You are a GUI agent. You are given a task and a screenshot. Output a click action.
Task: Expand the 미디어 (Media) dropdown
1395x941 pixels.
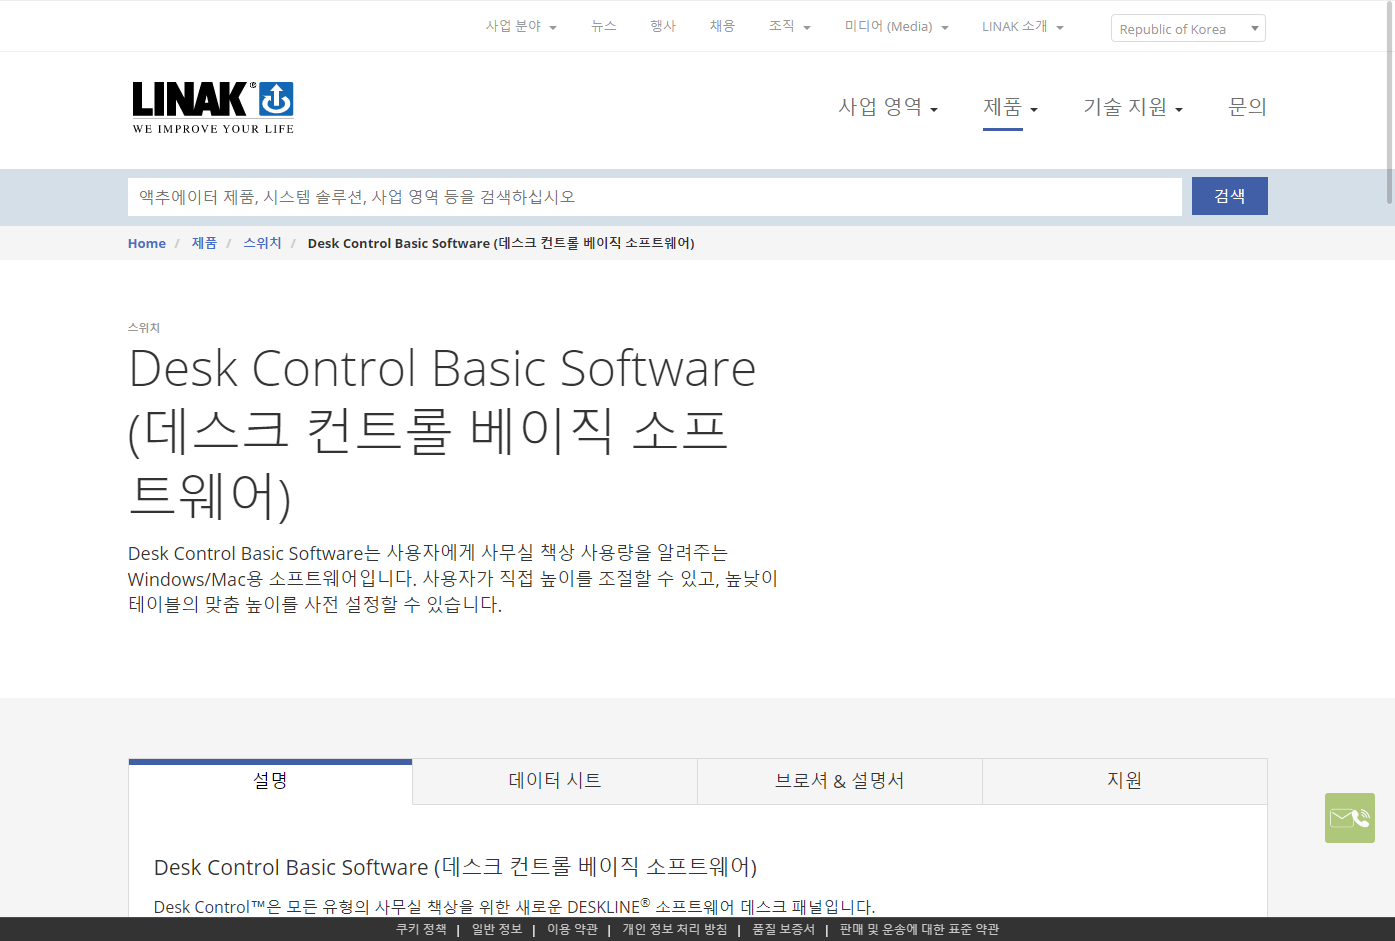tap(896, 26)
